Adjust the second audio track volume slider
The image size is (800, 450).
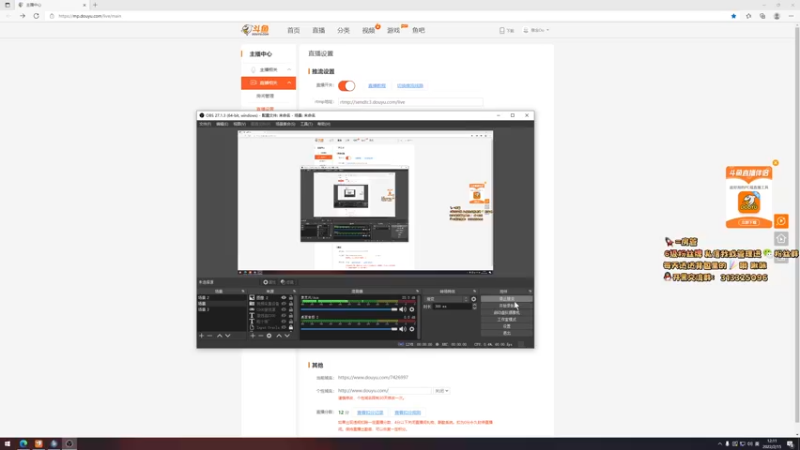[349, 329]
